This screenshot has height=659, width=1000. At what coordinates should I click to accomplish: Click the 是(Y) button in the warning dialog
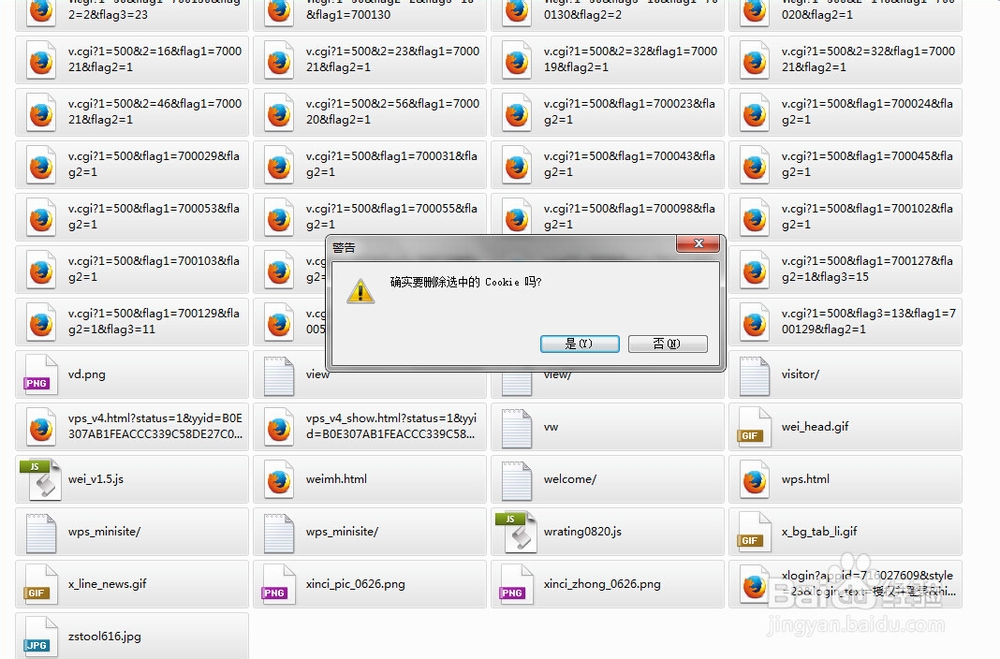[579, 344]
